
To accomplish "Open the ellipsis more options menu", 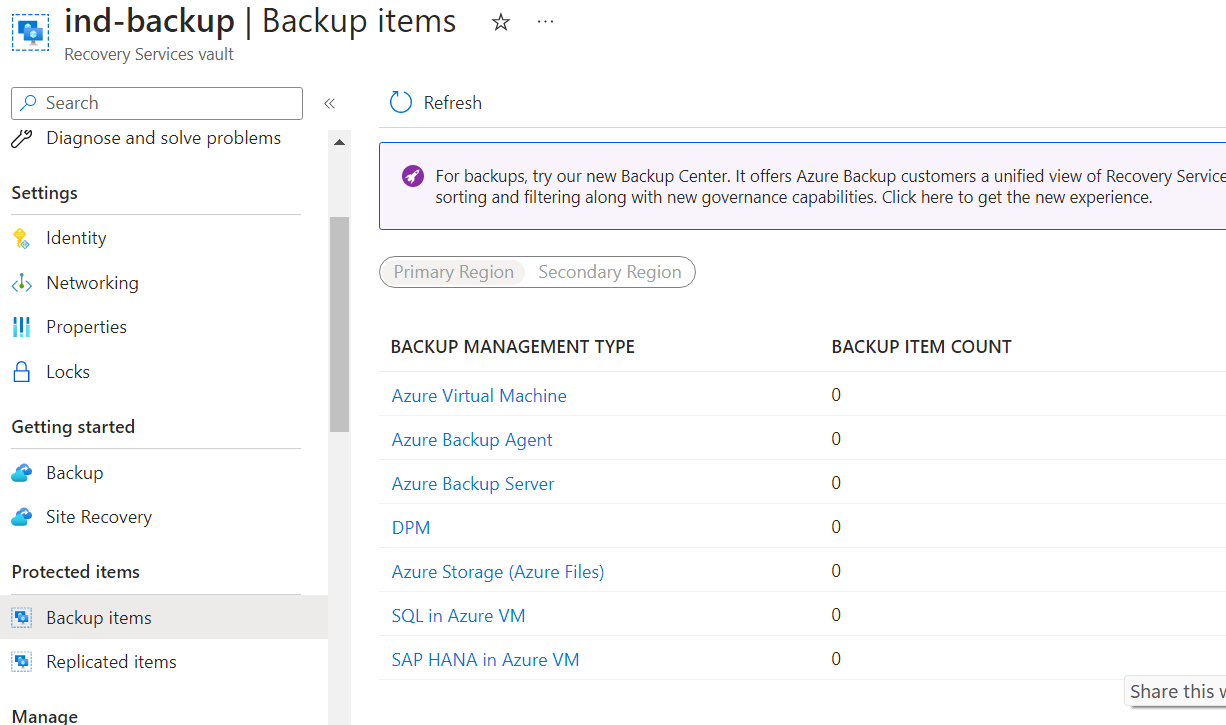I will (x=545, y=21).
